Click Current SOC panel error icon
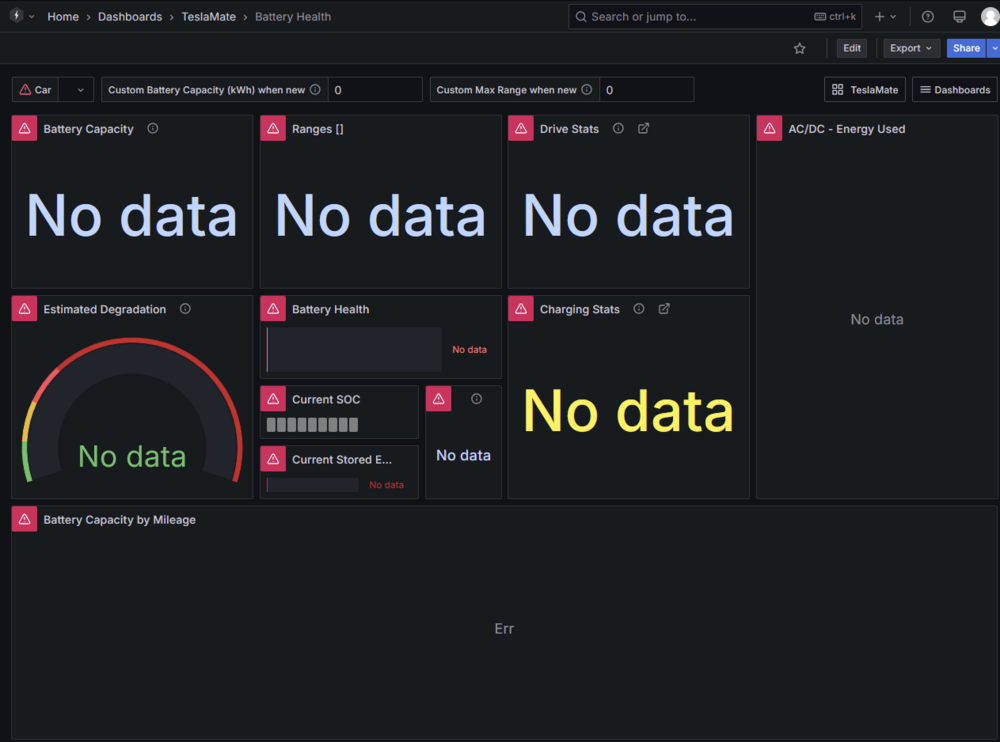The height and width of the screenshot is (742, 1000). point(273,399)
